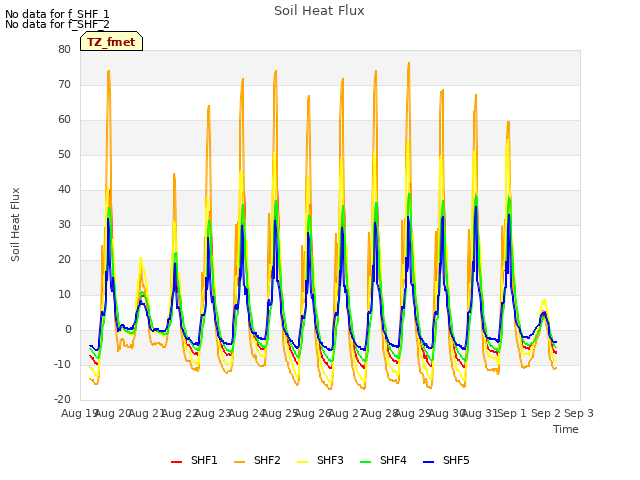Select the SHF5 legend label
The height and width of the screenshot is (480, 640).
click(x=456, y=460)
